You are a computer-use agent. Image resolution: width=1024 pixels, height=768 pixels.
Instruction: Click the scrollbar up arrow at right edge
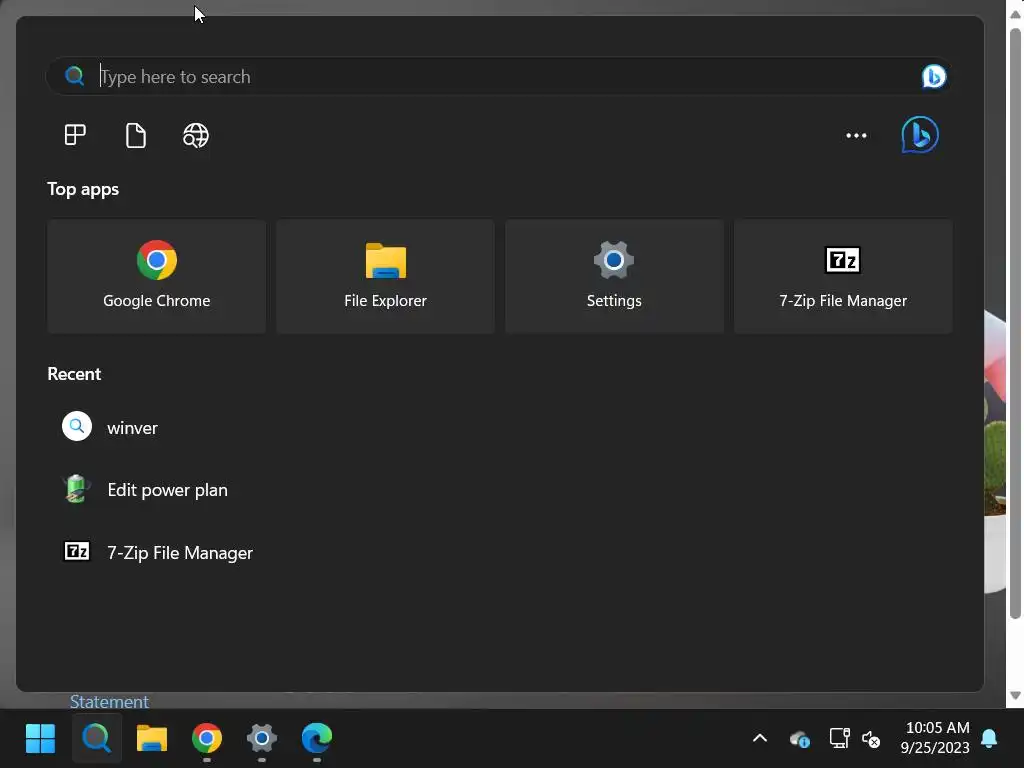click(1015, 14)
